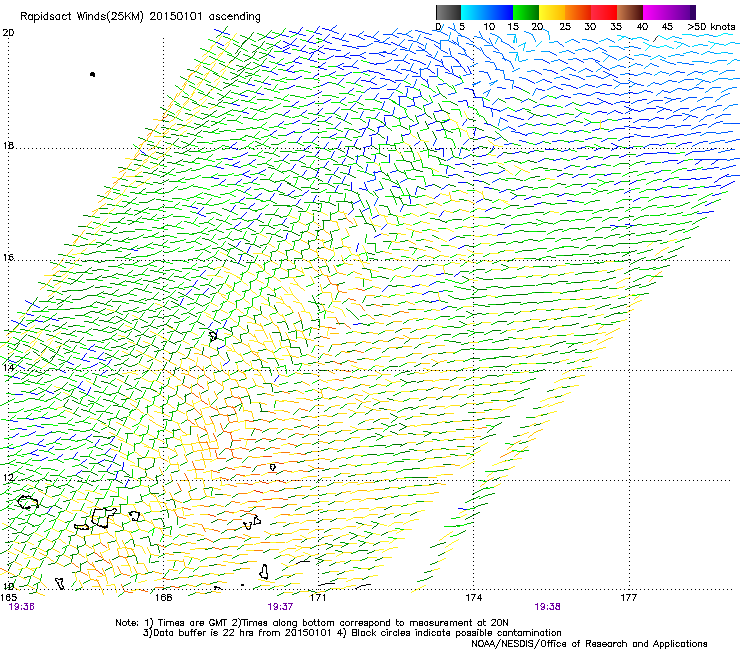Screen dimensions: 740x650
Task: Click the latitude axis label '16'
Action: (x=8, y=258)
